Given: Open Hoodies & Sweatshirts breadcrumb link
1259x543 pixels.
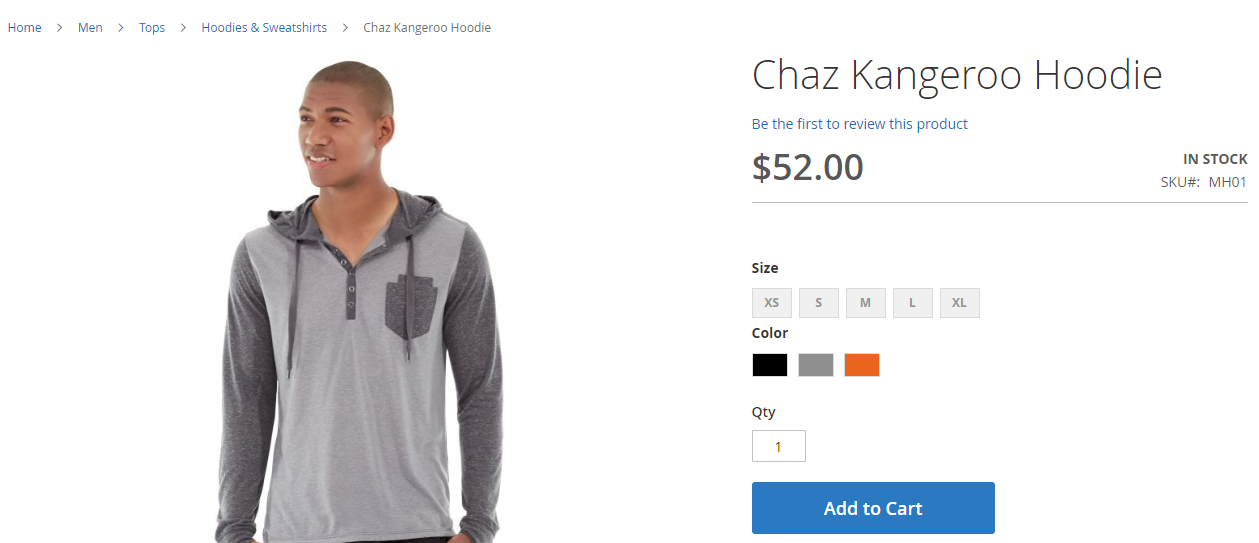Looking at the screenshot, I should (264, 27).
